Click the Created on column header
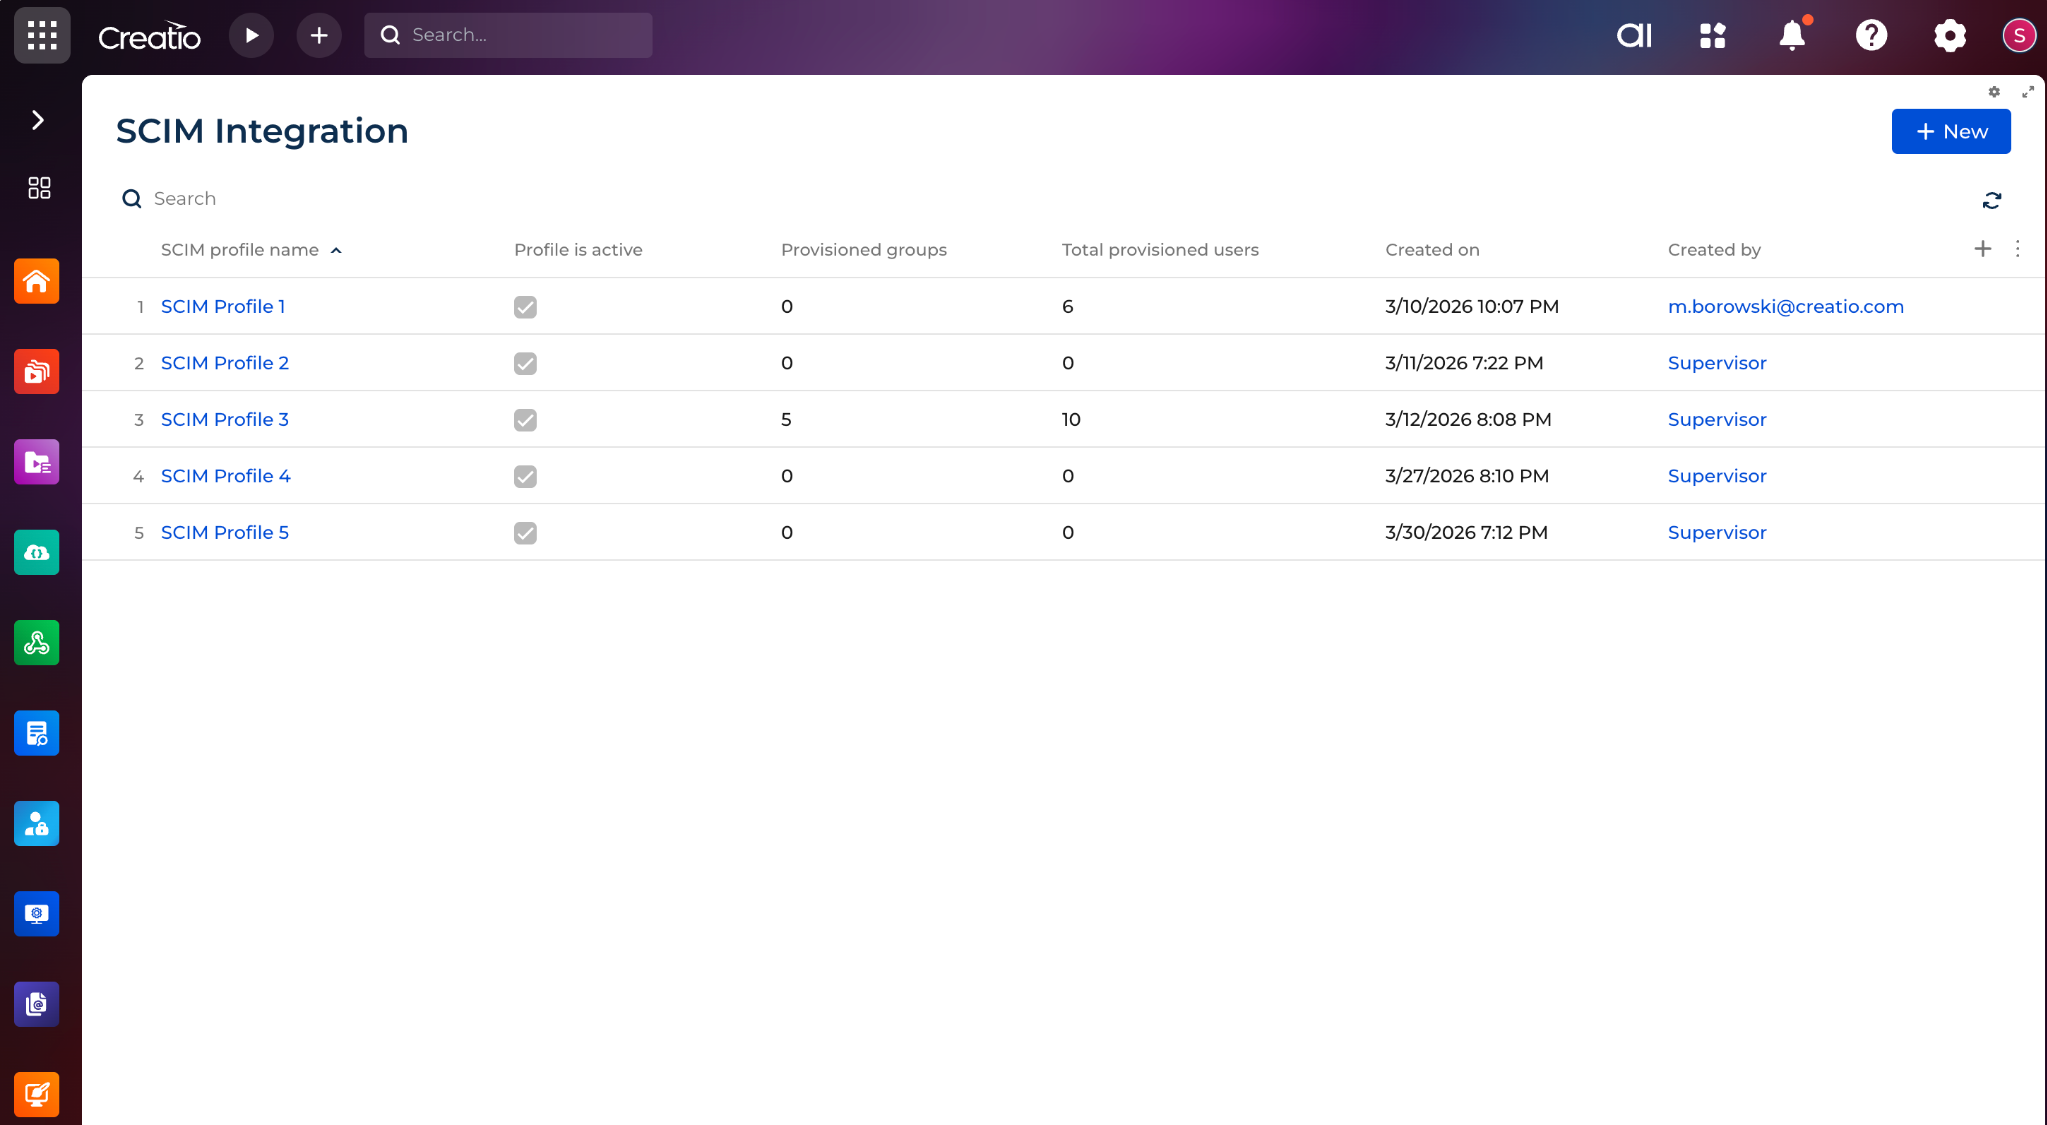This screenshot has height=1125, width=2047. [1432, 250]
